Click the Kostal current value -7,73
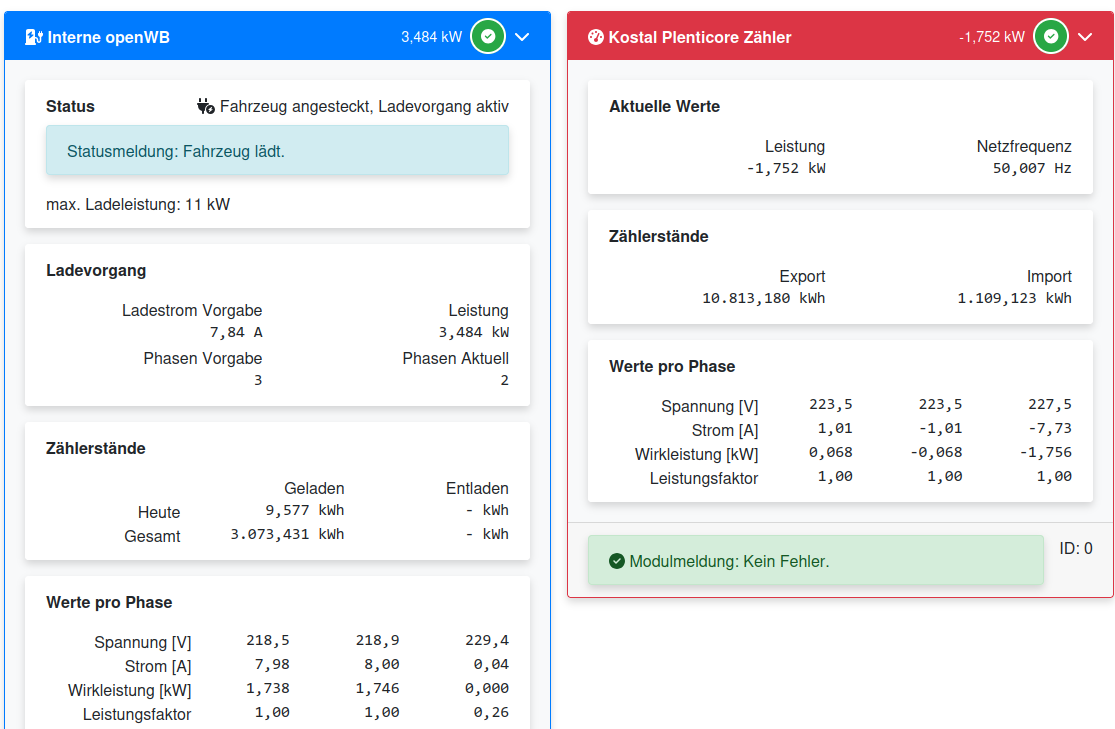The height and width of the screenshot is (729, 1115). [x=1050, y=429]
